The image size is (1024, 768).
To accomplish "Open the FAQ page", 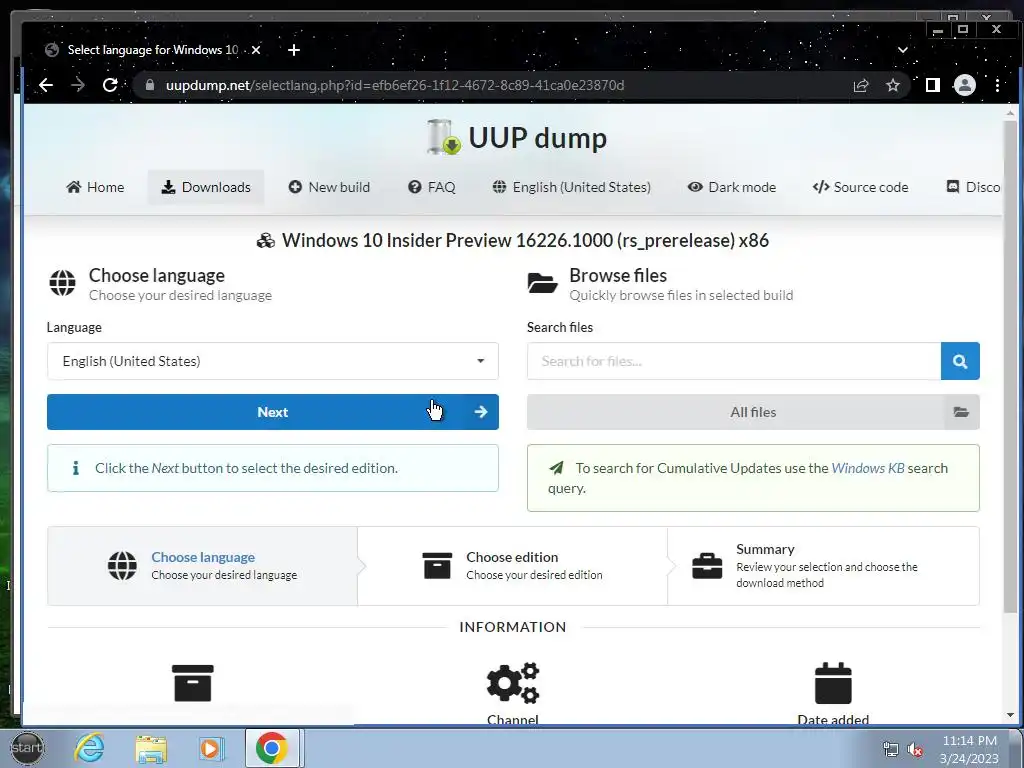I will point(432,187).
